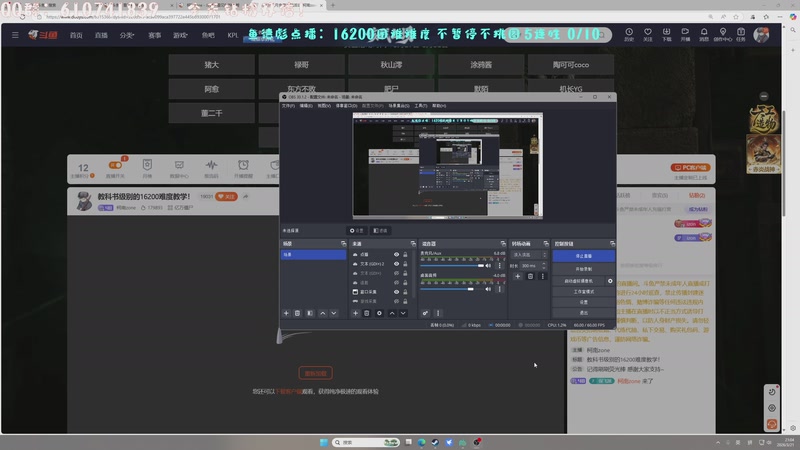This screenshot has width=800, height=450.
Task: Open desktop audio channel options menu
Action: [499, 289]
